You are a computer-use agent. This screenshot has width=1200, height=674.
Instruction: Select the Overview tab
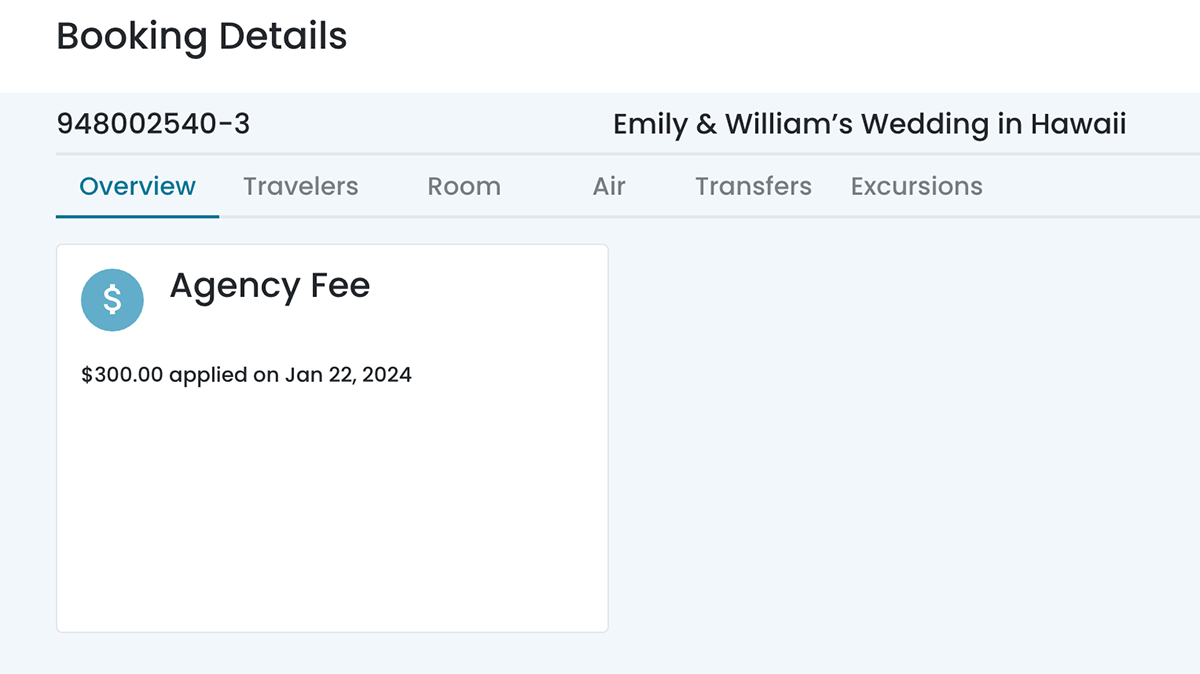click(138, 186)
